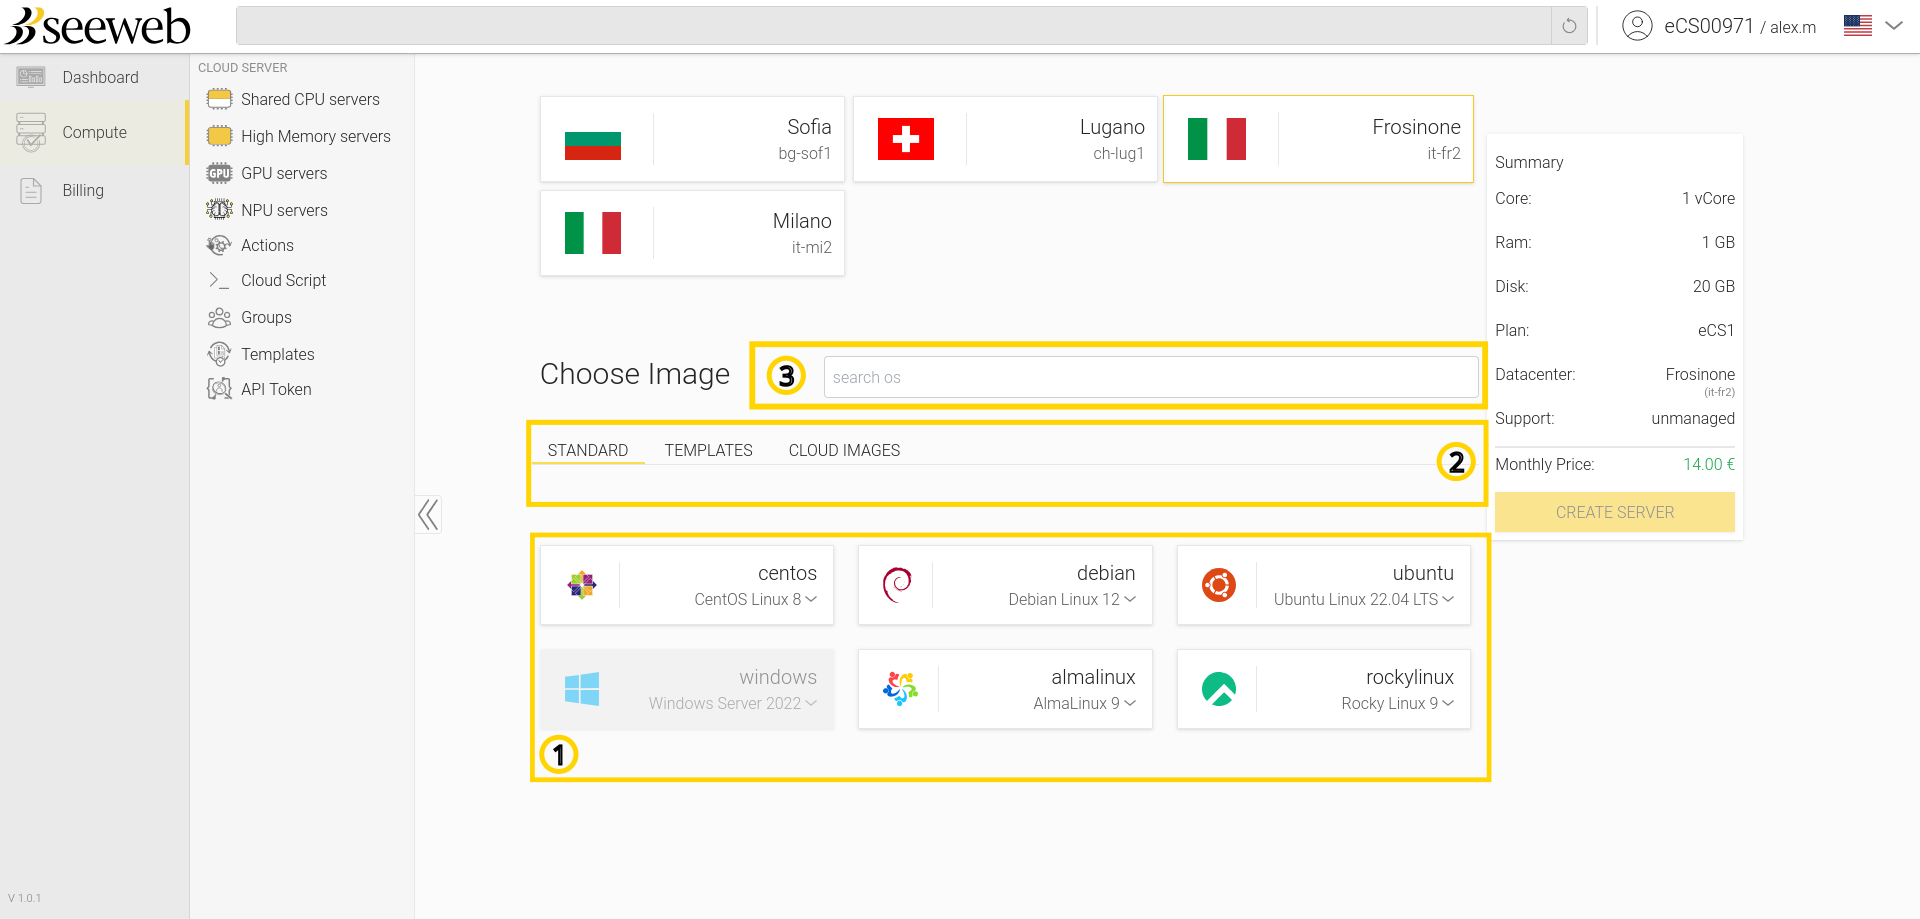Screen dimensions: 1920x919
Task: Open the eCS00971 / alex.m account link
Action: pyautogui.click(x=1740, y=27)
